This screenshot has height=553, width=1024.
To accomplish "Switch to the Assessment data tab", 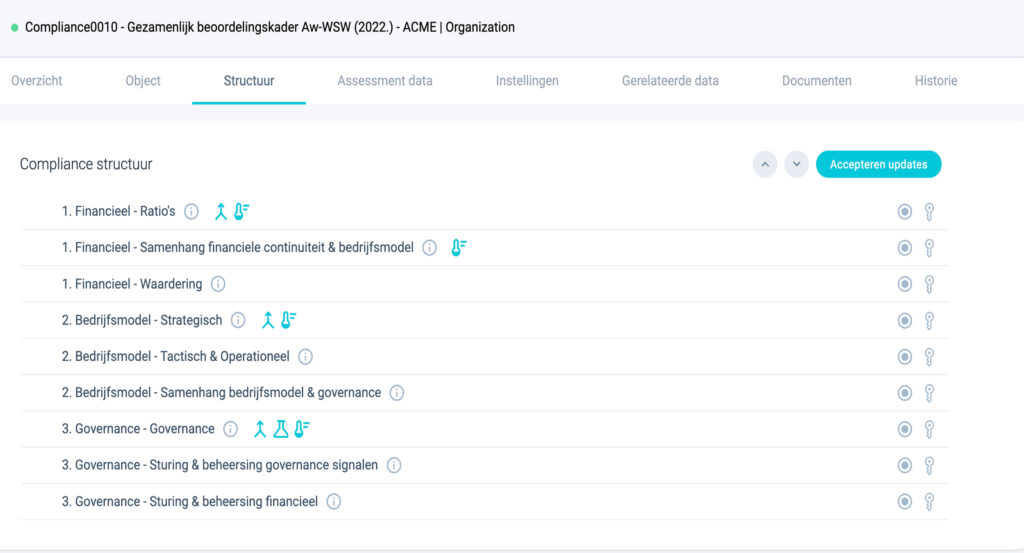I will (x=385, y=81).
